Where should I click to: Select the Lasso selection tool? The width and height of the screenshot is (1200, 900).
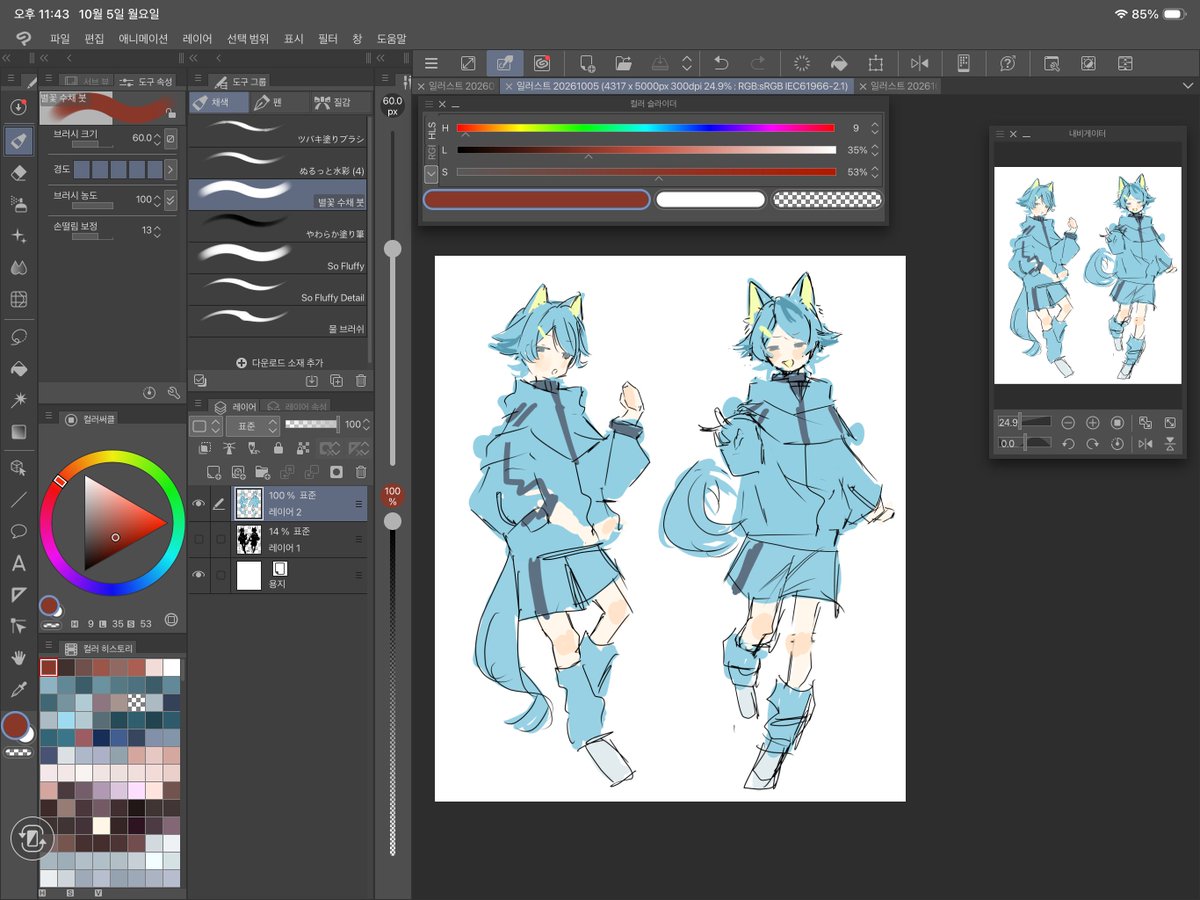[18, 336]
